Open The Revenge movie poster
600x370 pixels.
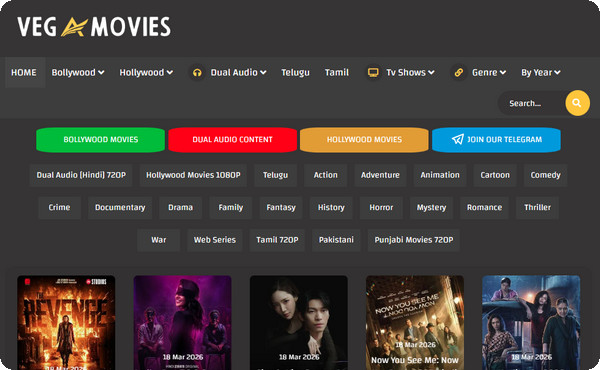66,322
